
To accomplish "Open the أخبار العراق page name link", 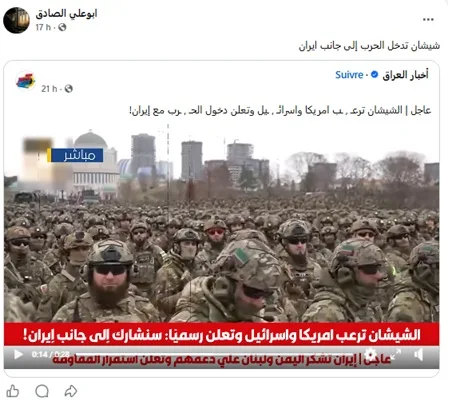I will (405, 75).
